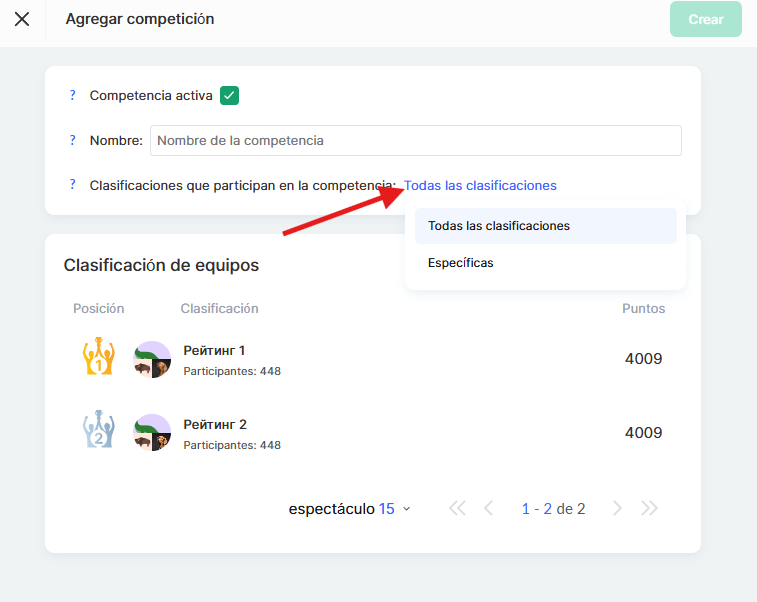Click the help icon beside Competencia activa
Screen dimensions: 757x602
(72, 96)
